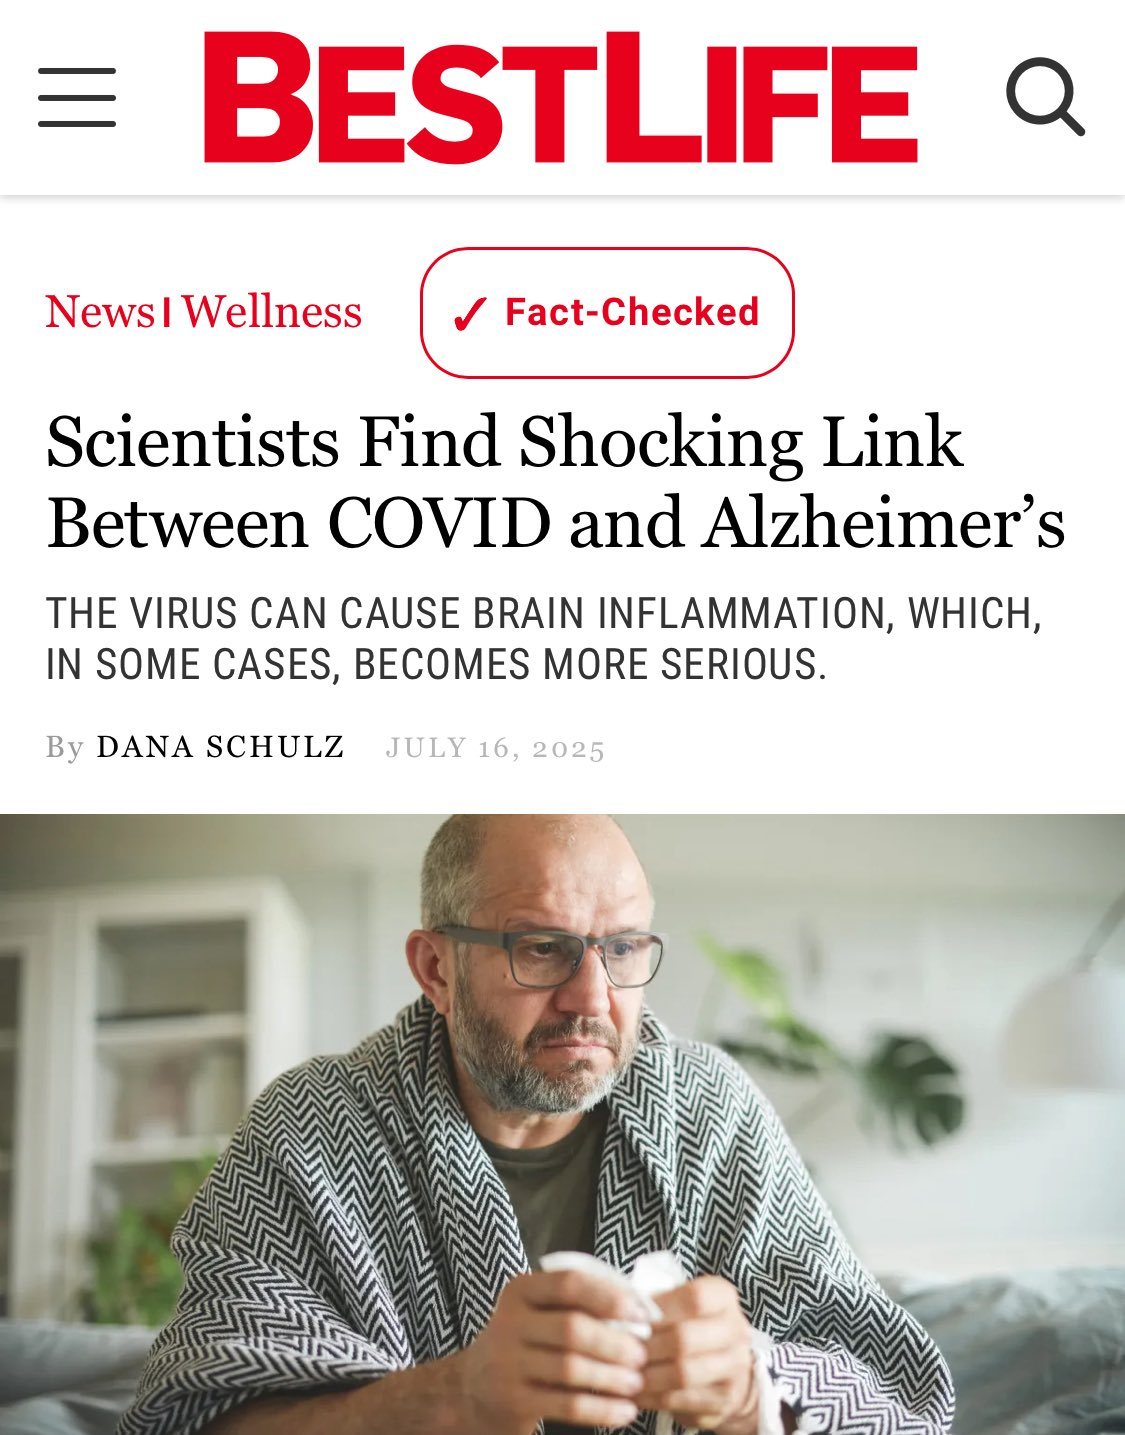Viewport: 1125px width, 1435px height.
Task: Click the checkmark icon in Fact-Checked badge
Action: (469, 314)
